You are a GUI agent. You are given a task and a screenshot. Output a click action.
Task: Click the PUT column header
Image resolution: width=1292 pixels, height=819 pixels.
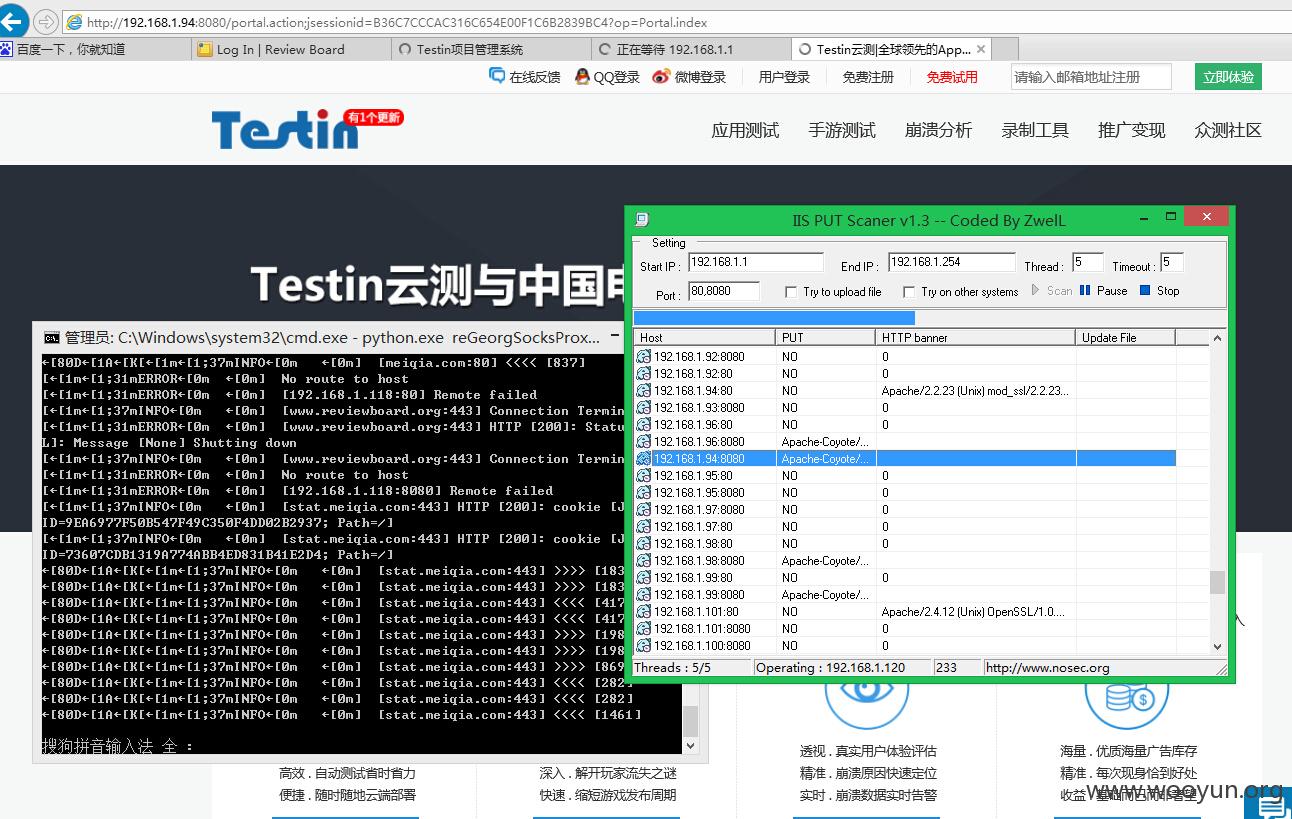click(825, 338)
